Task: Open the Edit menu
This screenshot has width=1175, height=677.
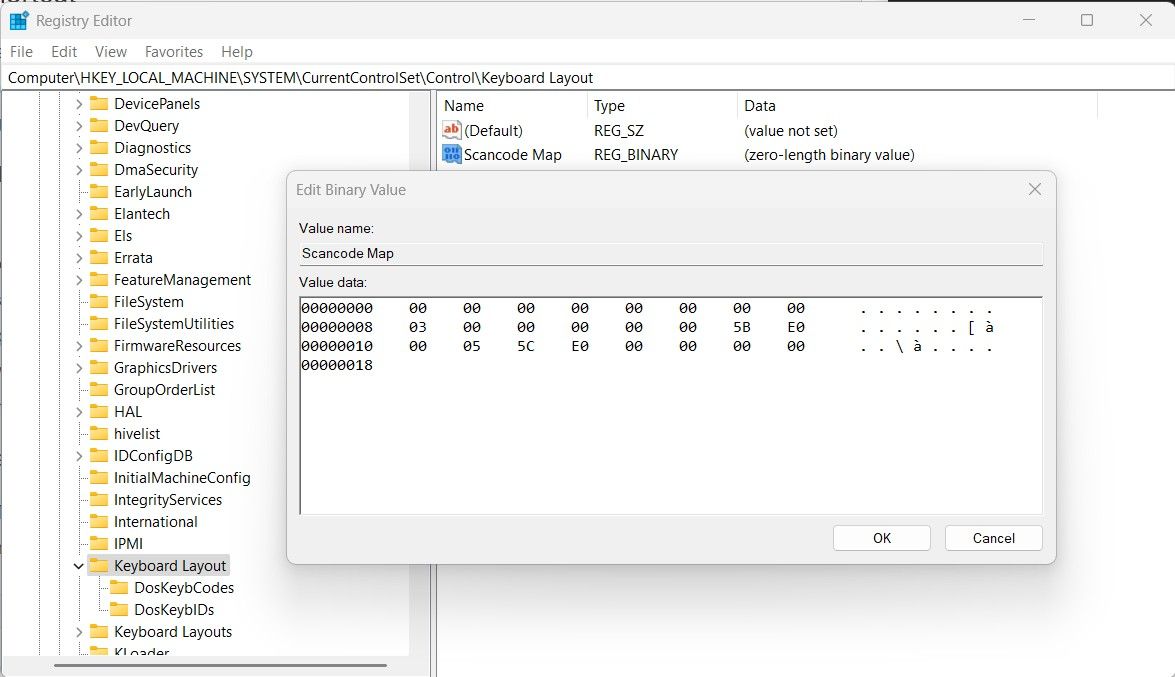Action: pyautogui.click(x=64, y=52)
